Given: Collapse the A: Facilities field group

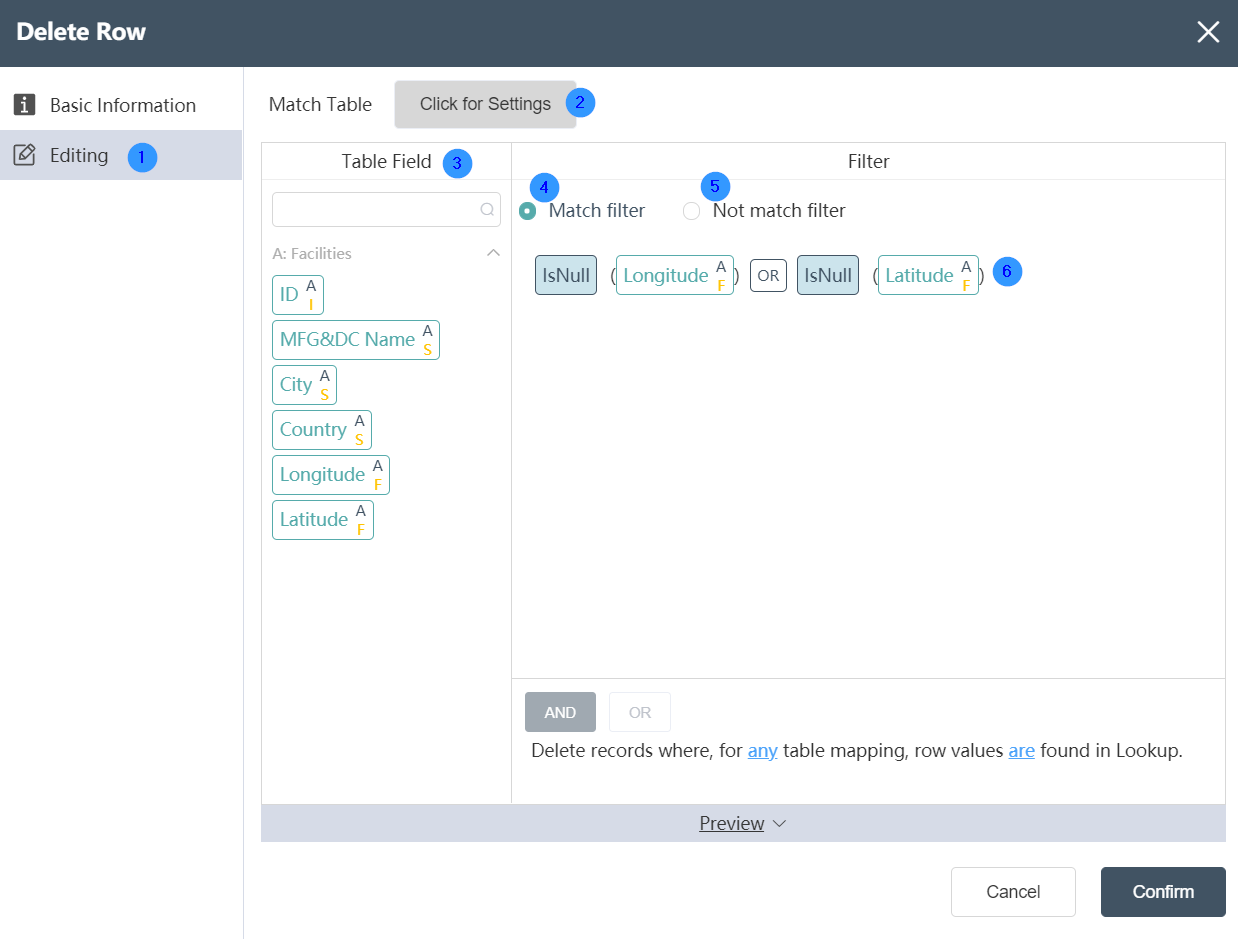Looking at the screenshot, I should (493, 253).
